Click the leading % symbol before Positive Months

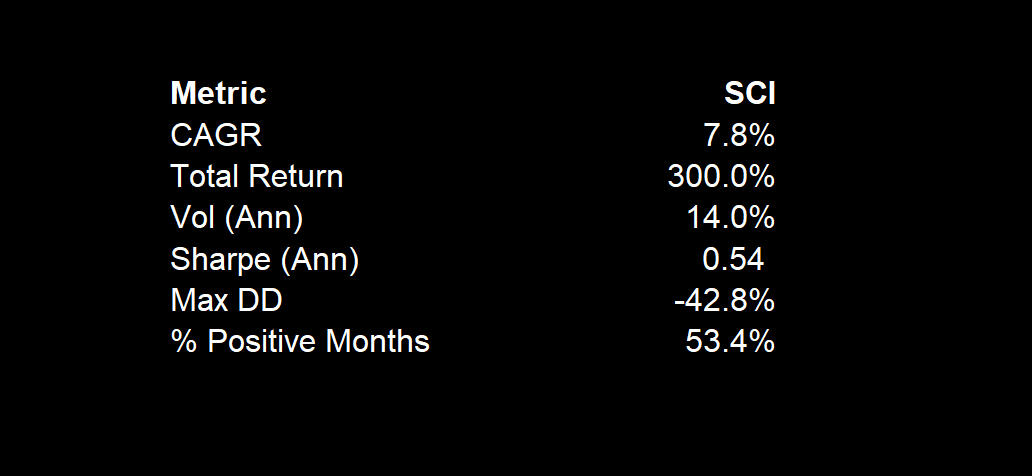183,342
